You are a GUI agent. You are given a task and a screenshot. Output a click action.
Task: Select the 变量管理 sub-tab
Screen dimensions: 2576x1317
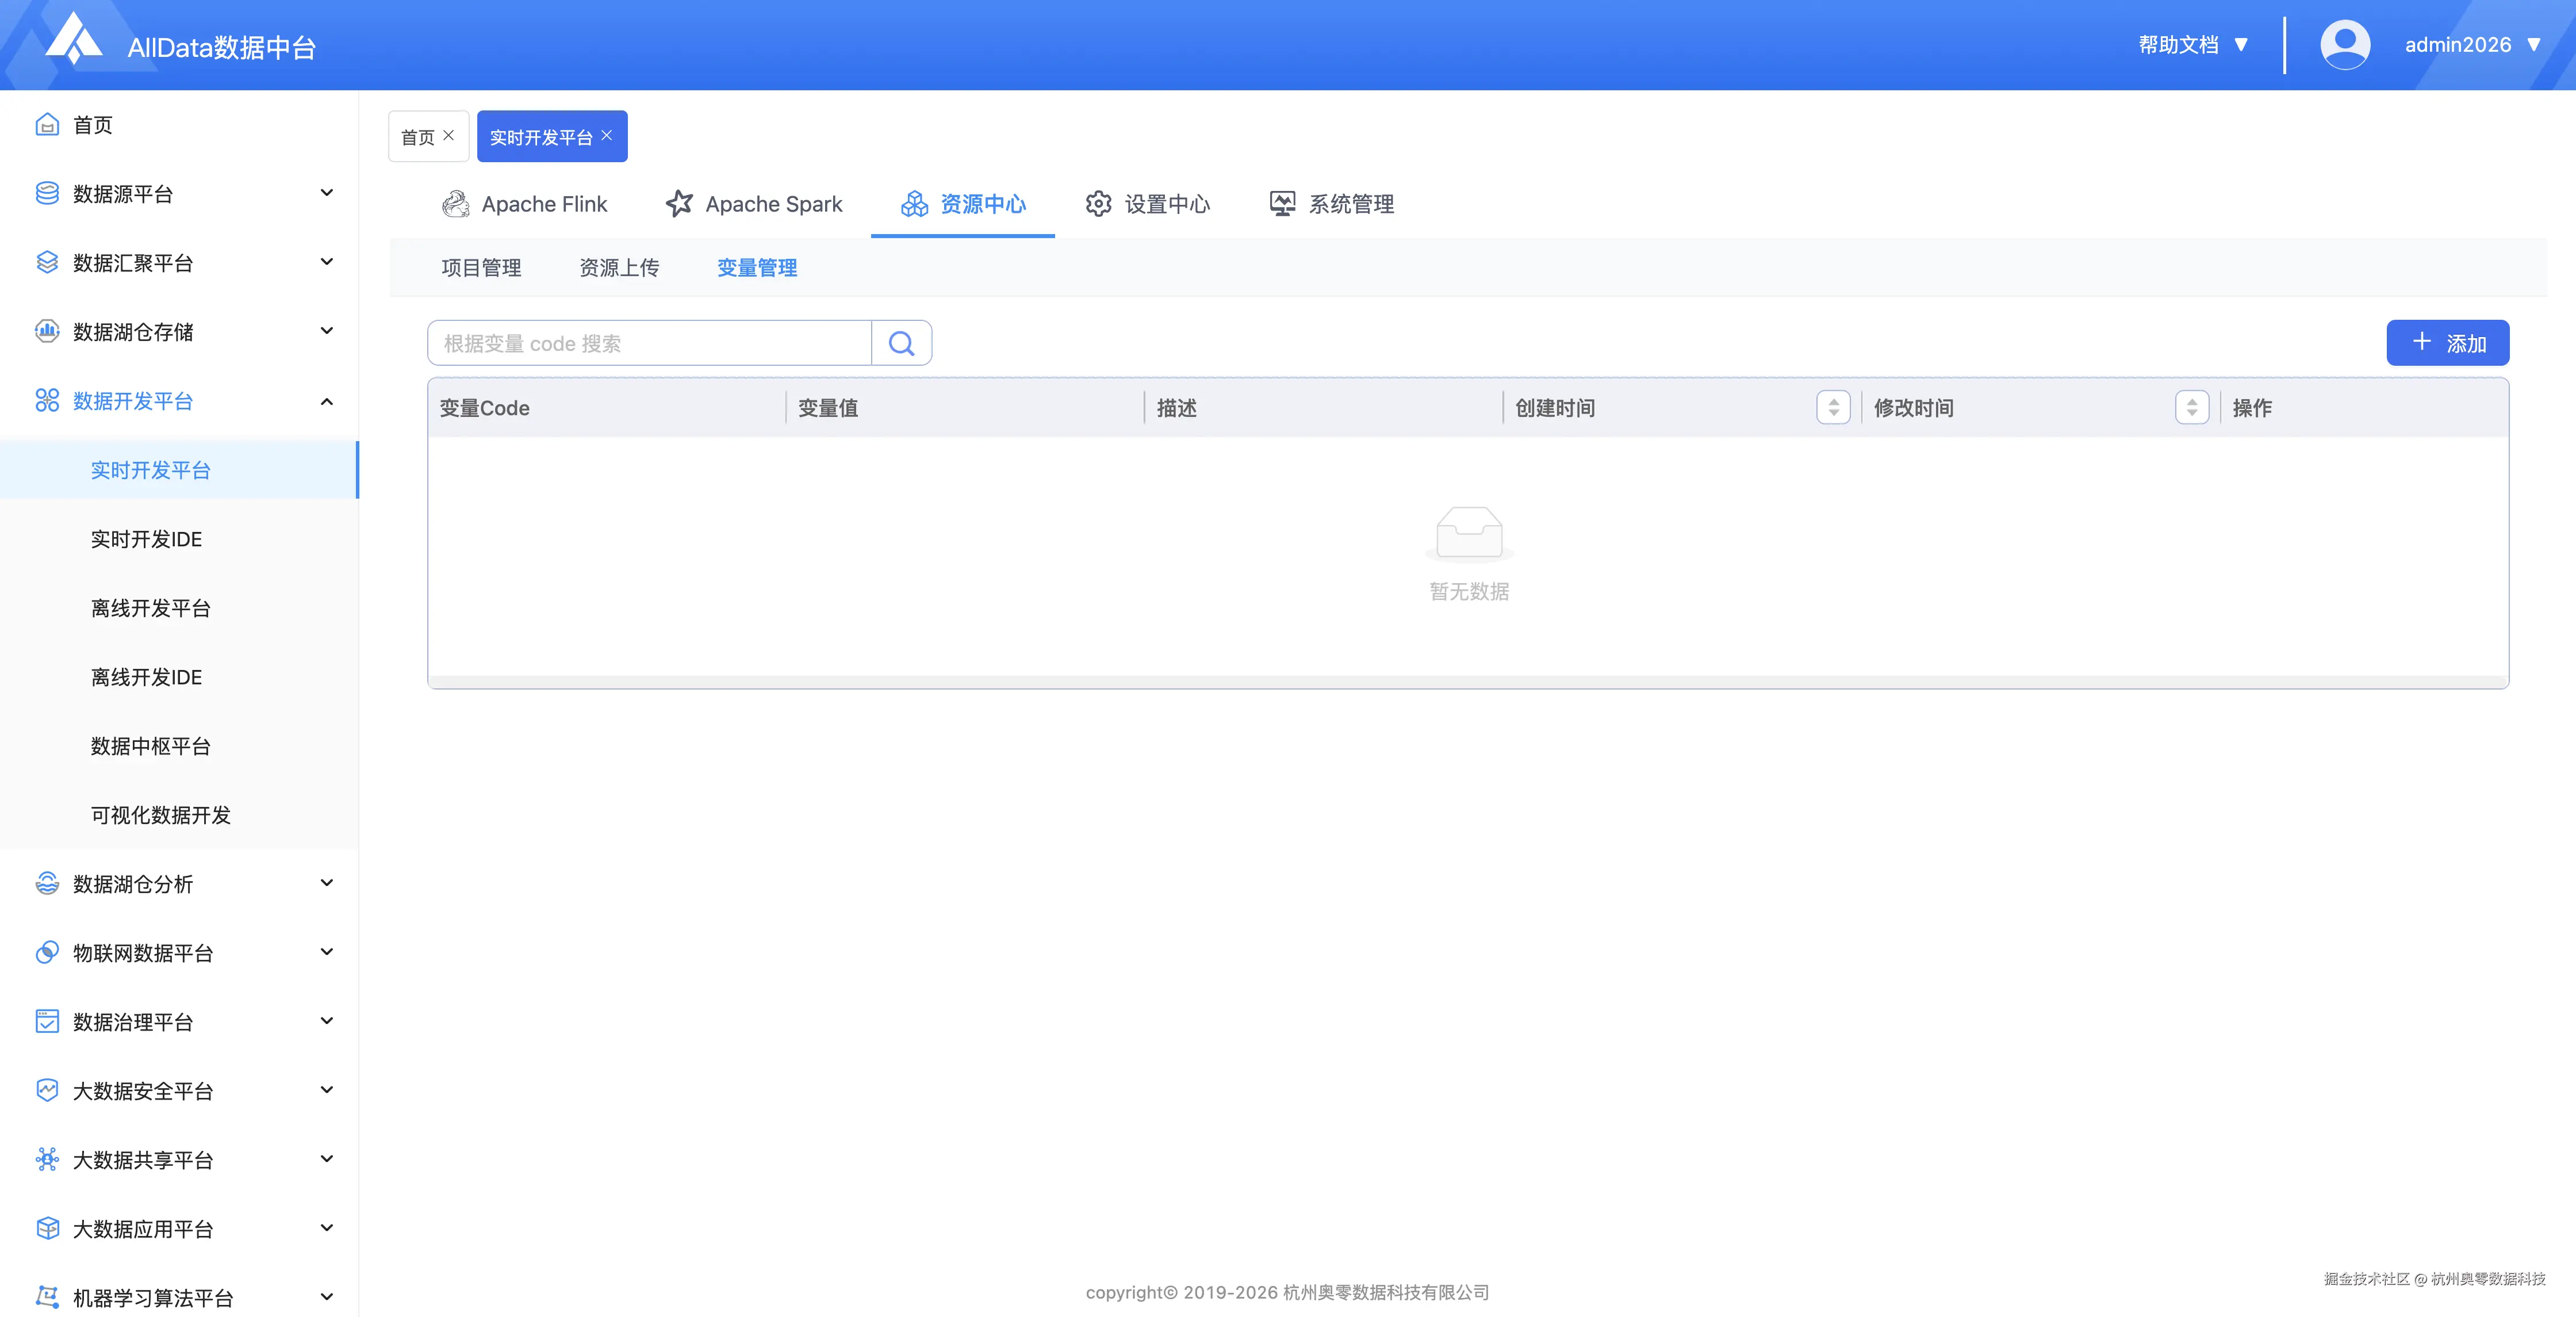[x=757, y=268]
